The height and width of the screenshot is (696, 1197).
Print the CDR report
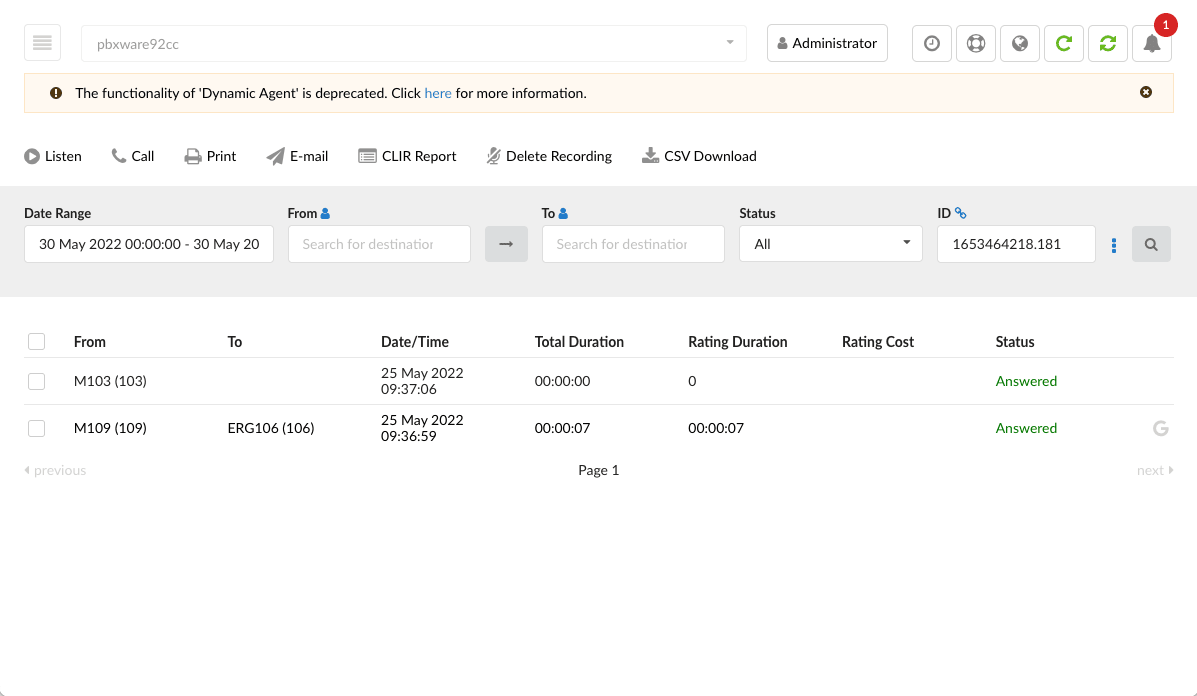point(210,156)
